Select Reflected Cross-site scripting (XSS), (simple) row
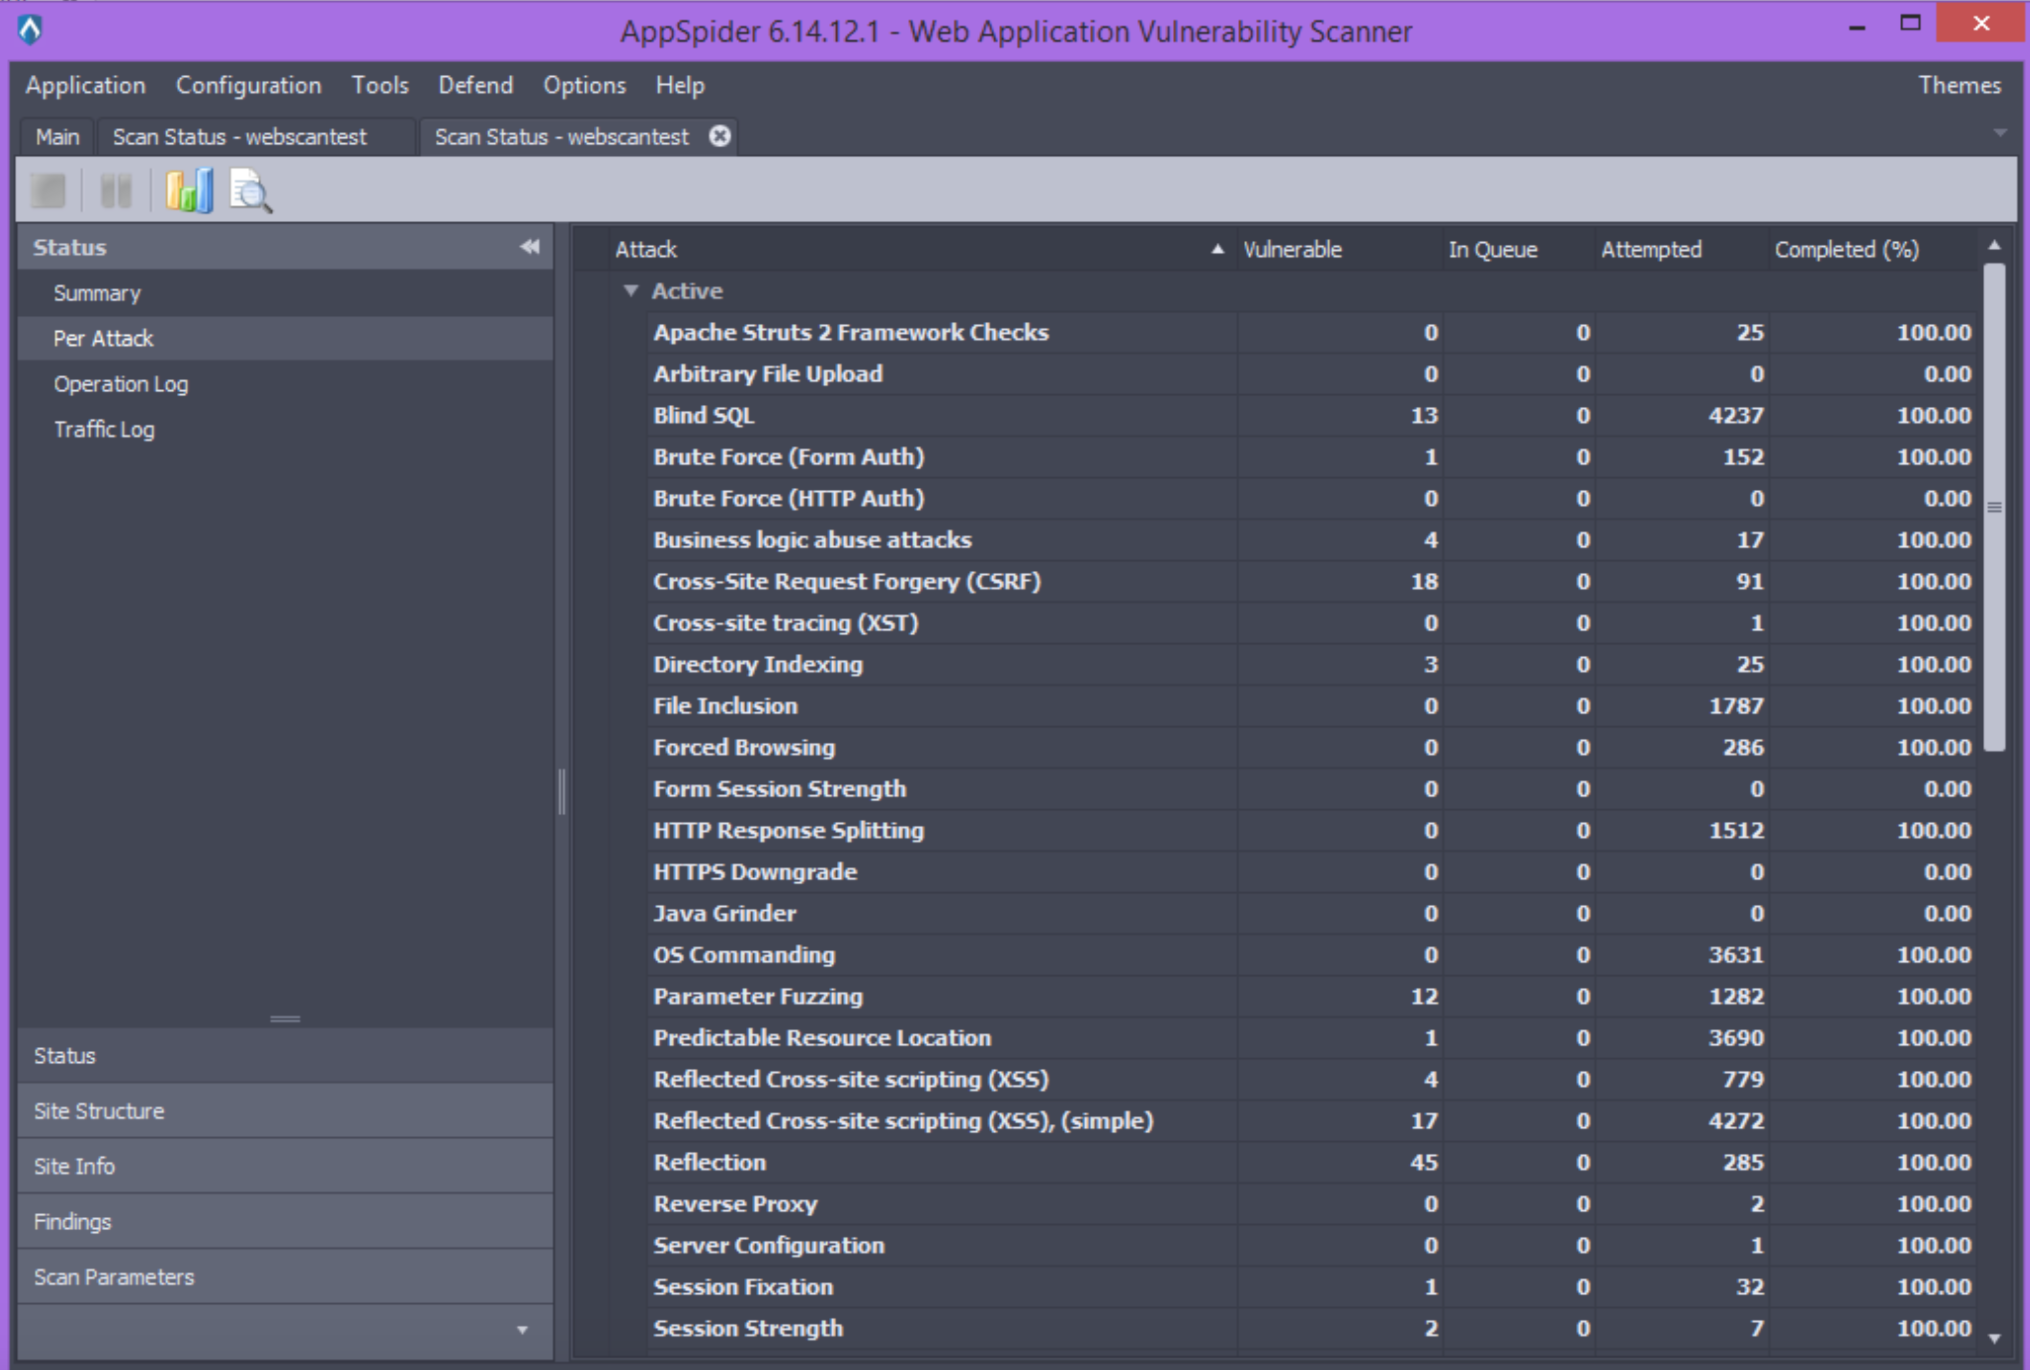 click(x=1312, y=1121)
